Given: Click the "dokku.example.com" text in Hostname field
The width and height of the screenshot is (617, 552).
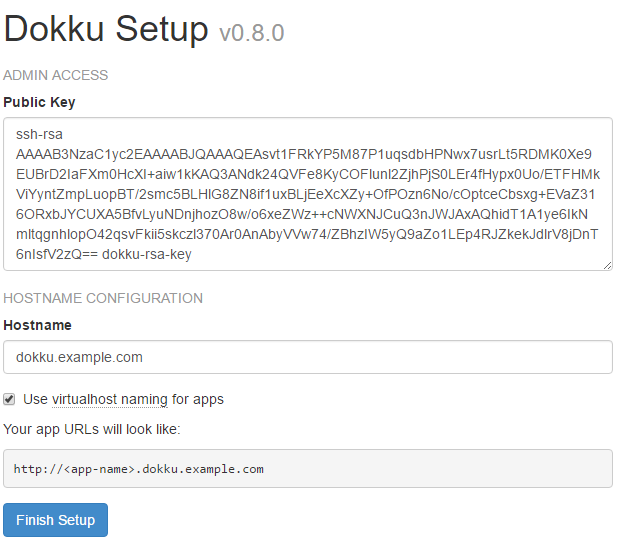Looking at the screenshot, I should (80, 357).
